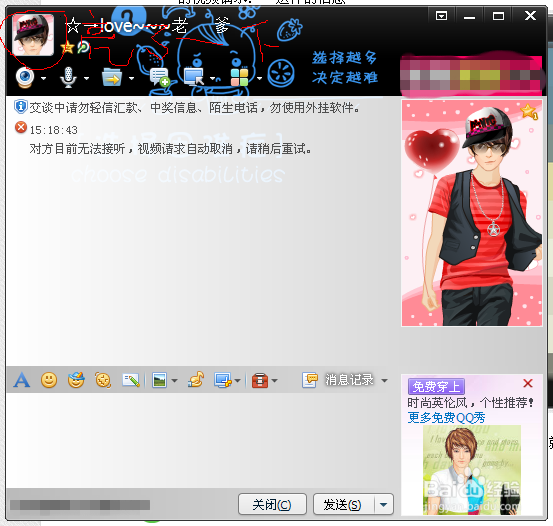Click the red error icon beside 15:18:43
The image size is (553, 526).
click(21, 127)
